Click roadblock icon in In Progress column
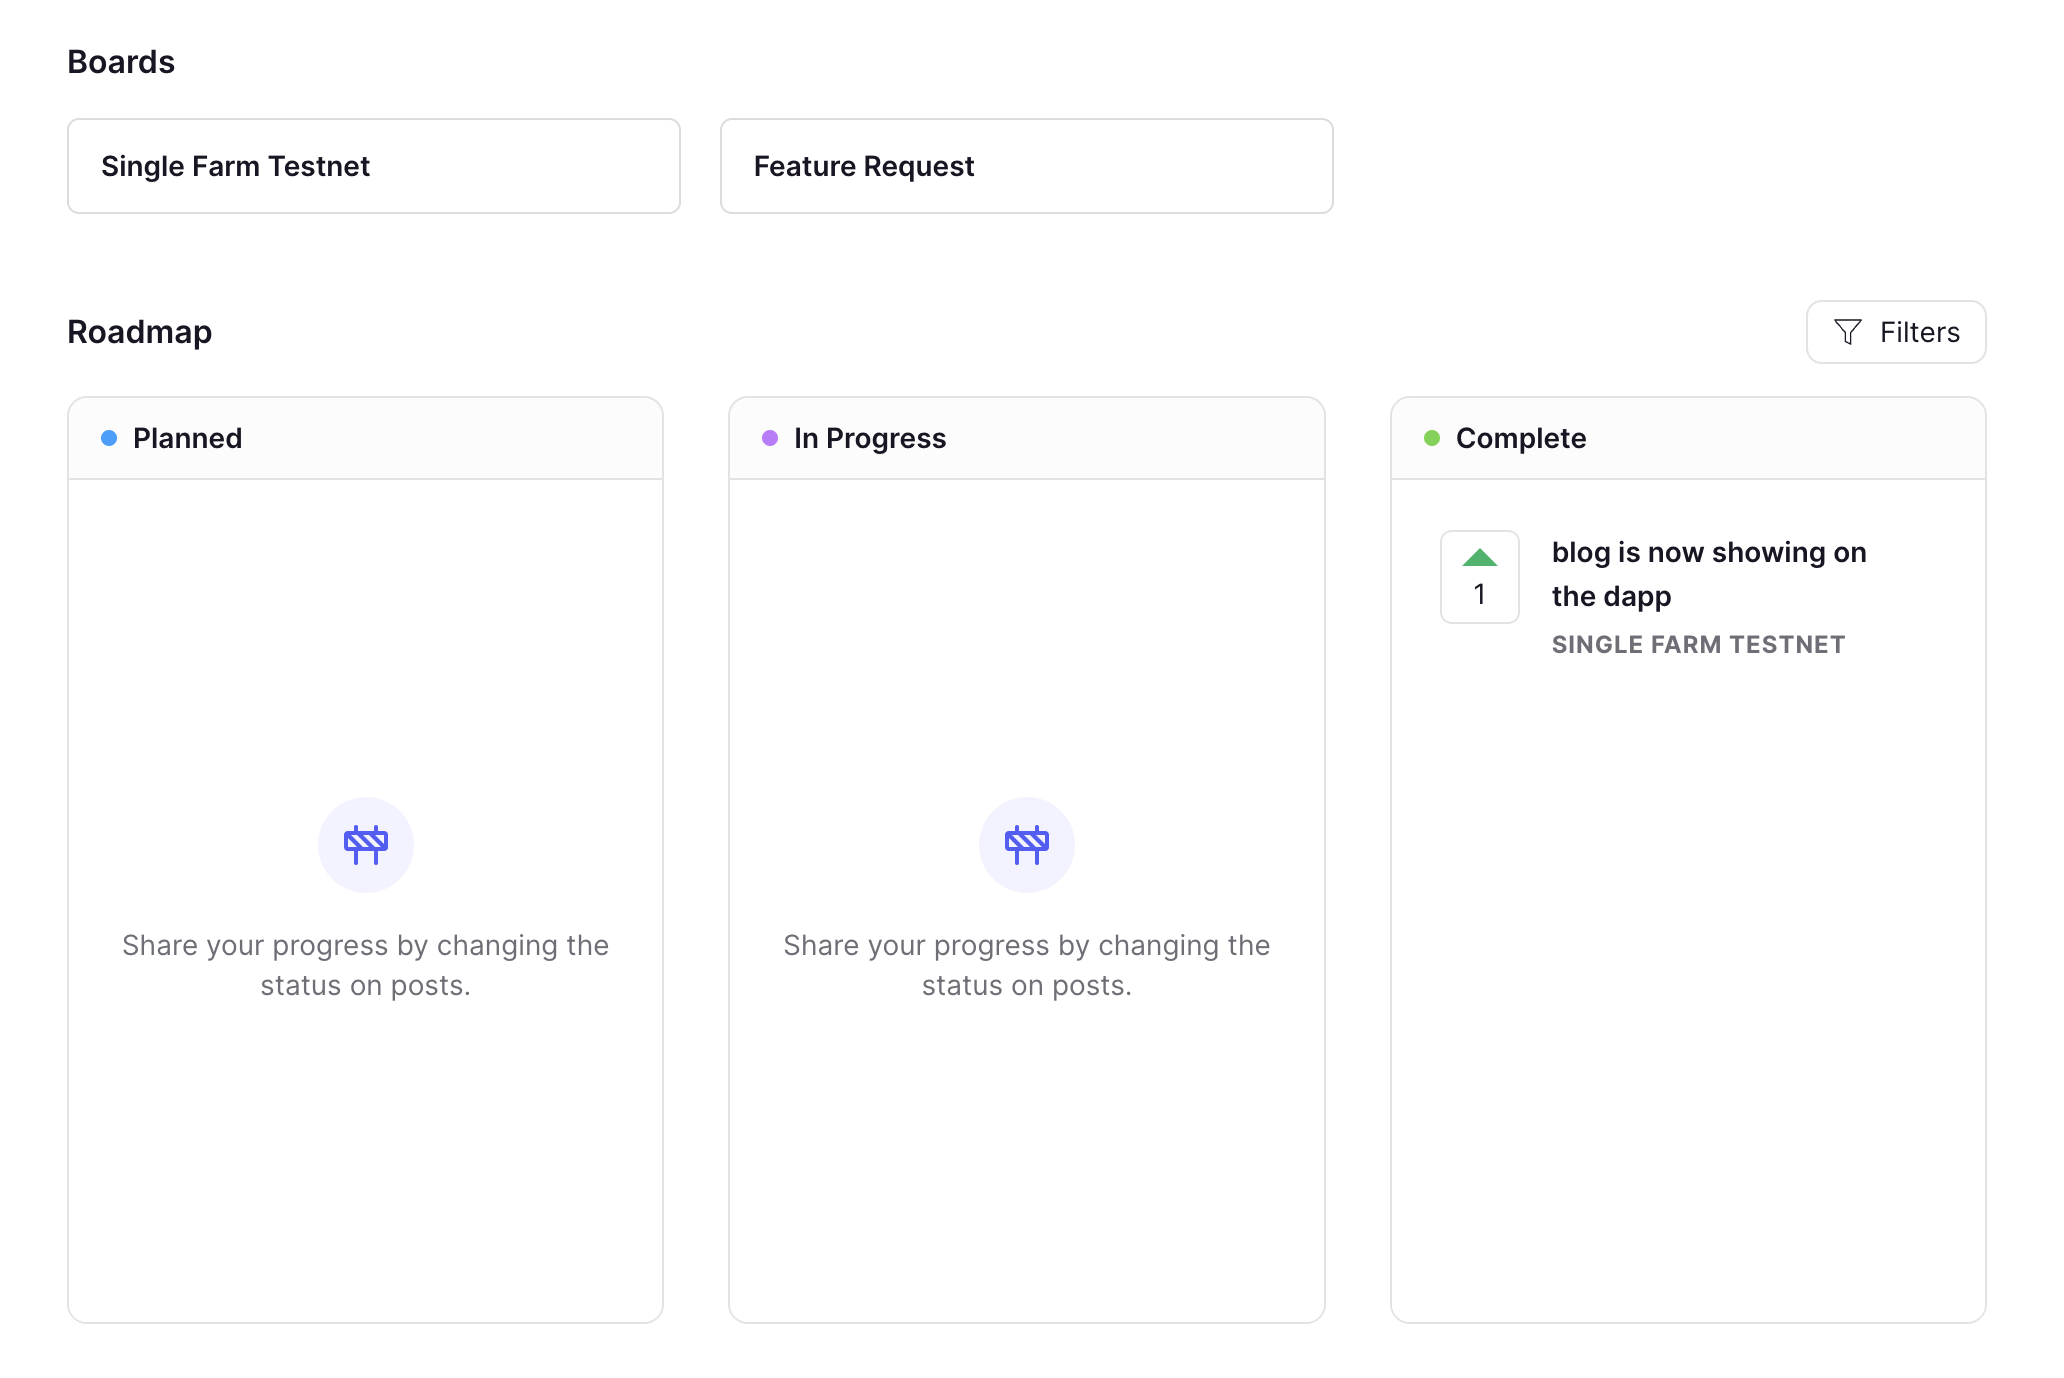This screenshot has width=2064, height=1378. (1027, 845)
